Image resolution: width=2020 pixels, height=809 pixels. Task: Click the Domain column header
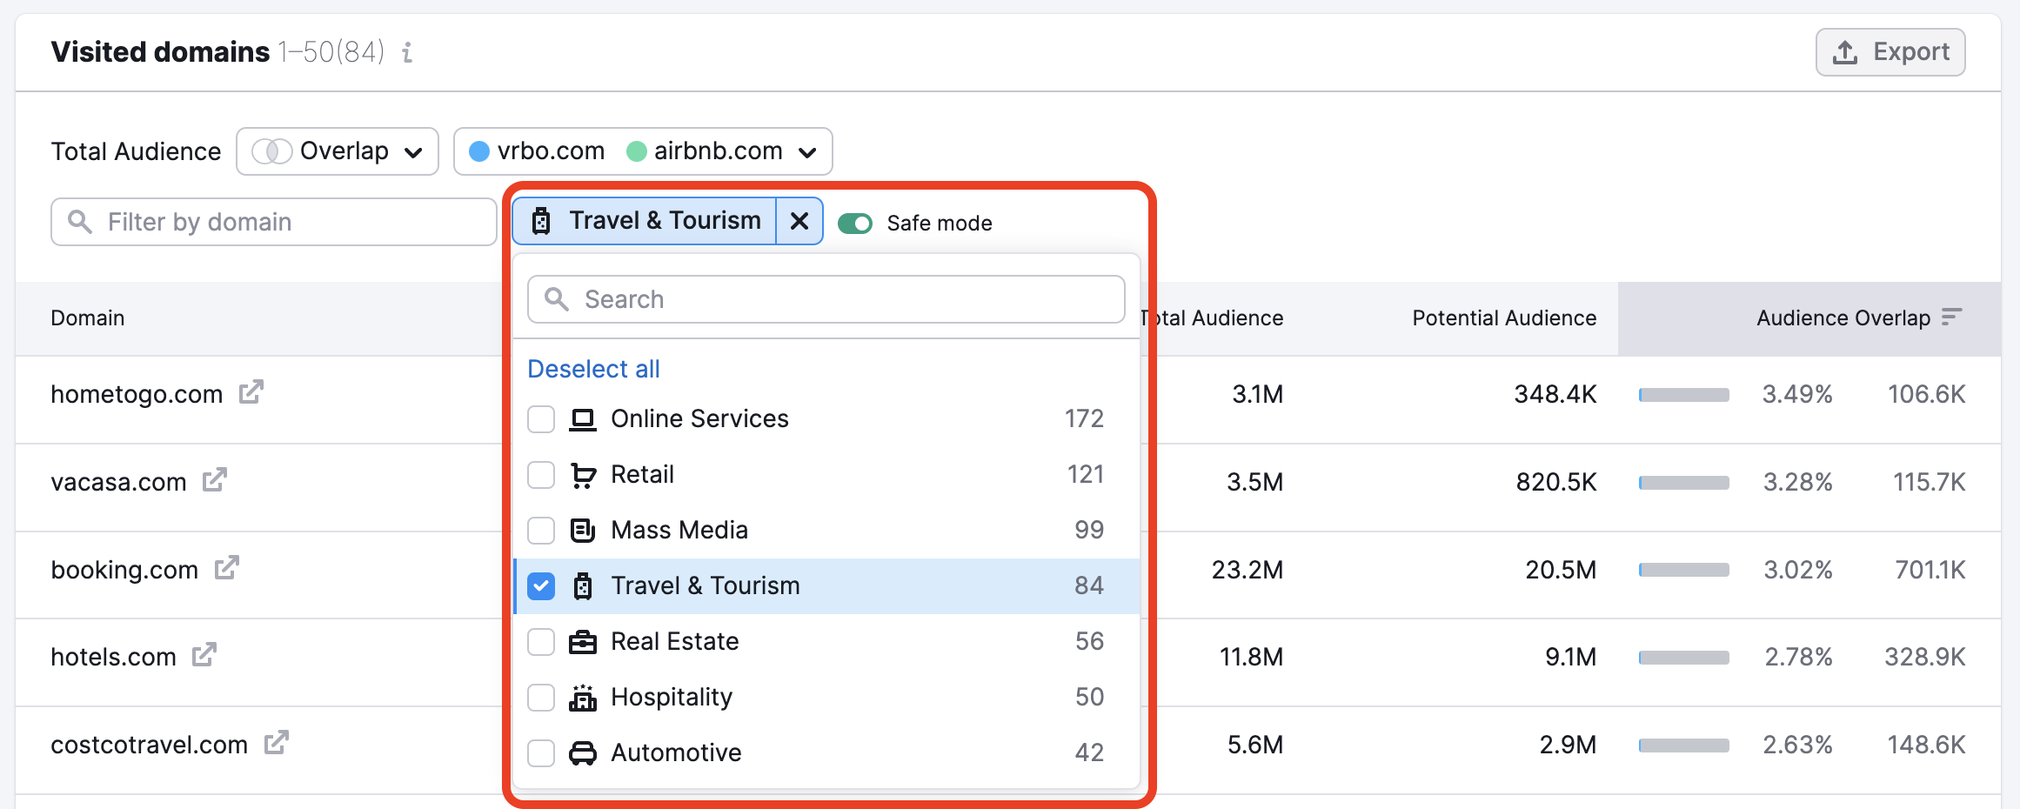[x=88, y=318]
